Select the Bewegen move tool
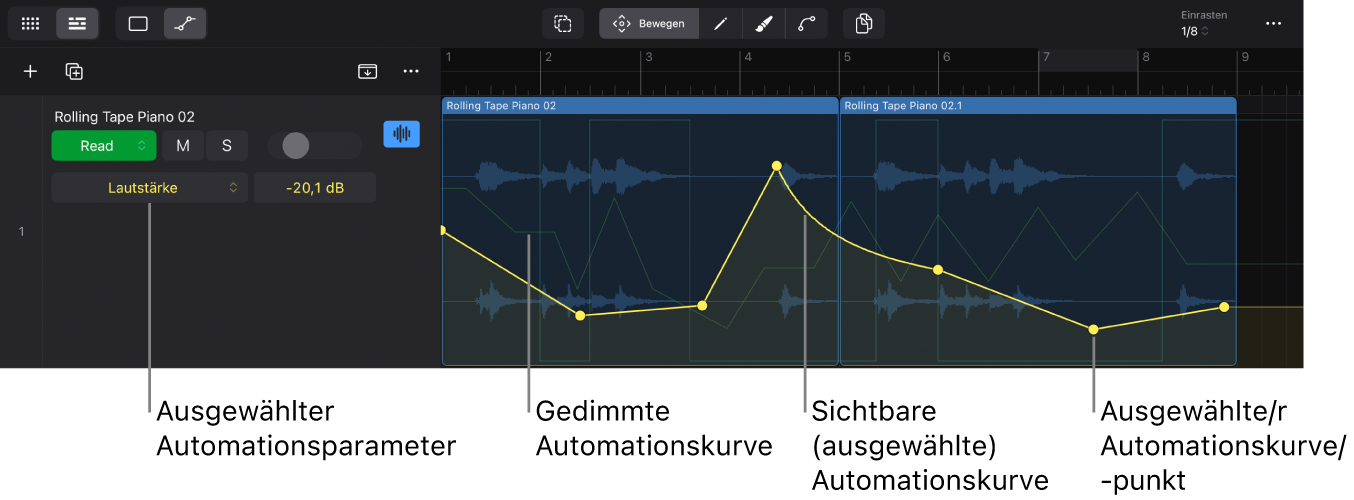 point(648,23)
